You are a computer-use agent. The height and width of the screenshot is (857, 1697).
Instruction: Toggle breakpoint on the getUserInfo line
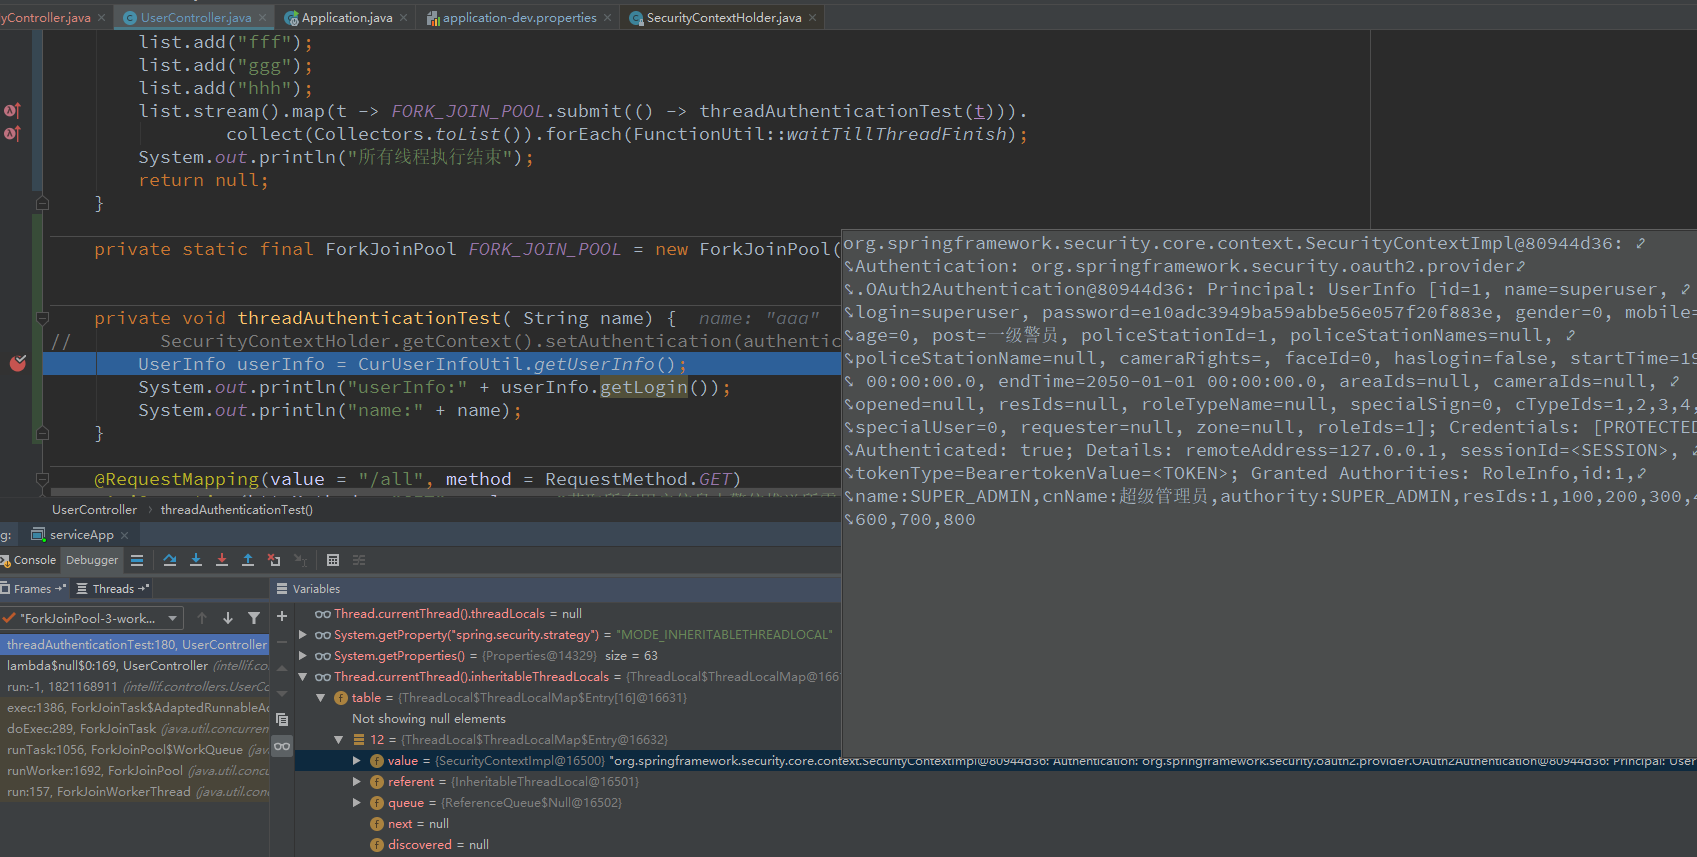click(x=17, y=364)
